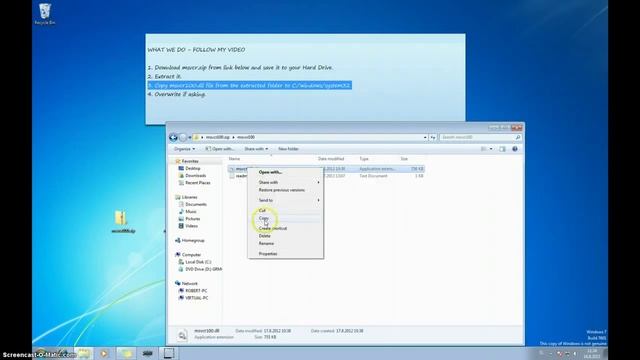Viewport: 640px width, 360px height.
Task: Click the Explorer Forward arrow button
Action: (183, 138)
